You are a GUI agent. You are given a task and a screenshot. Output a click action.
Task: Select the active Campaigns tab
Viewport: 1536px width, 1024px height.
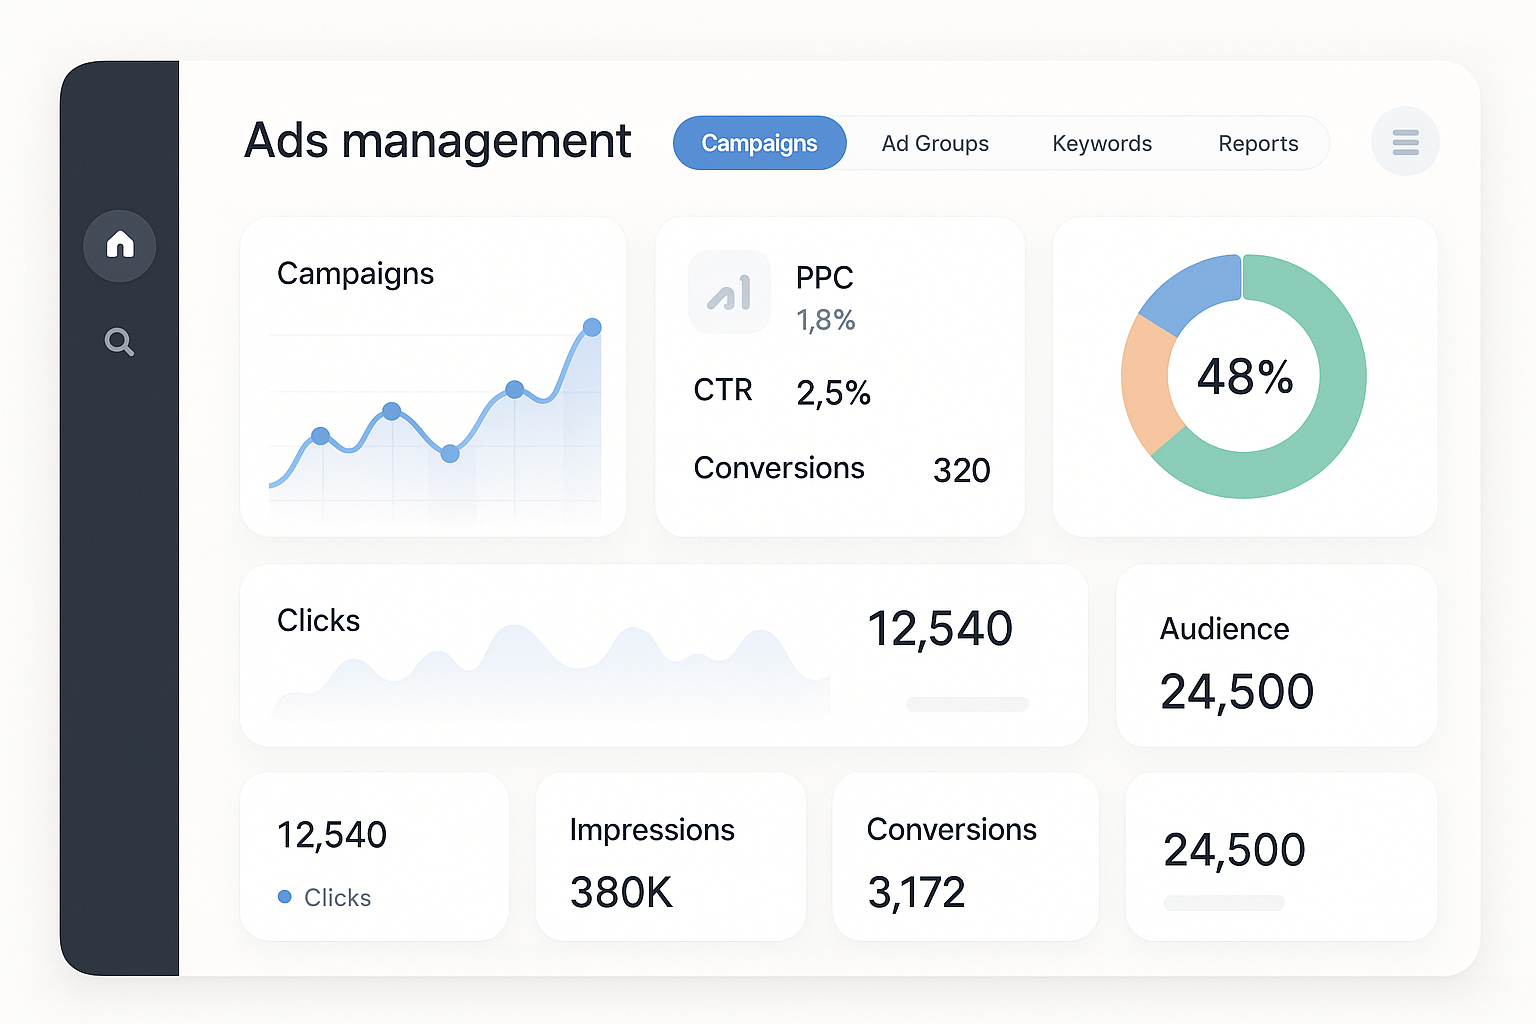(759, 143)
